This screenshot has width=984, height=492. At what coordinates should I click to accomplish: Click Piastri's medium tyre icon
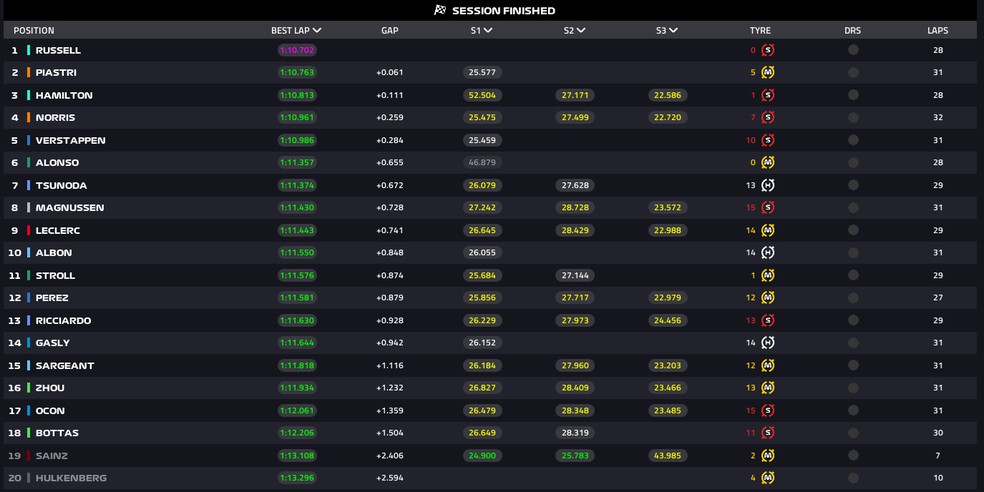tap(768, 72)
